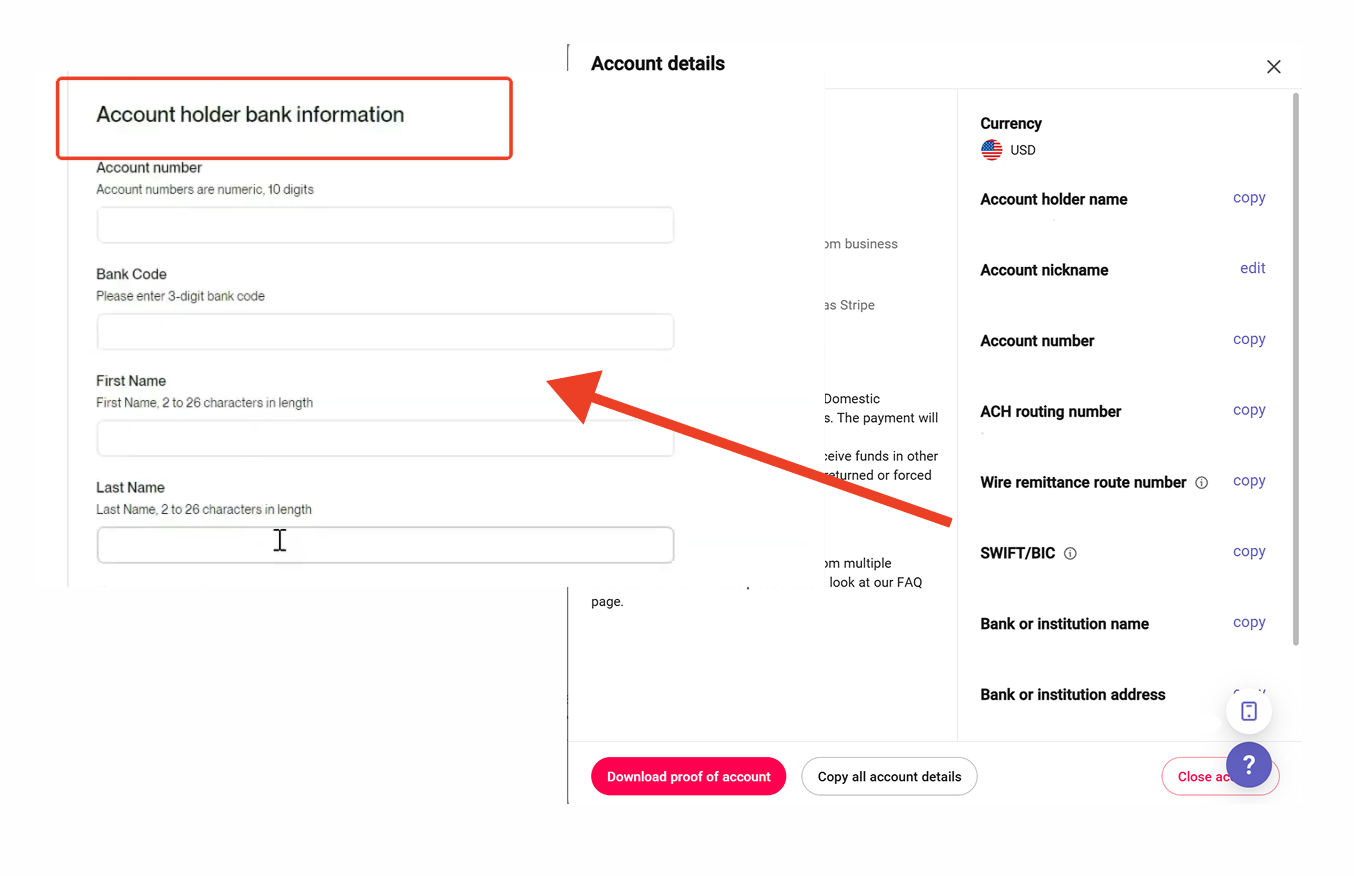The image size is (1354, 876).
Task: Edit the Account nickname
Action: click(x=1252, y=268)
